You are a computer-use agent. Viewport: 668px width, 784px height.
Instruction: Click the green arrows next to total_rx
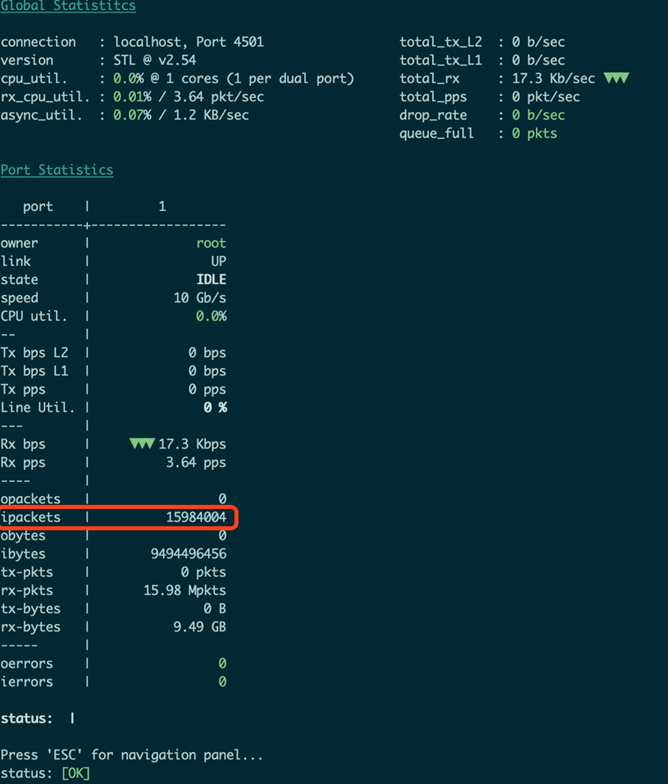[616, 78]
